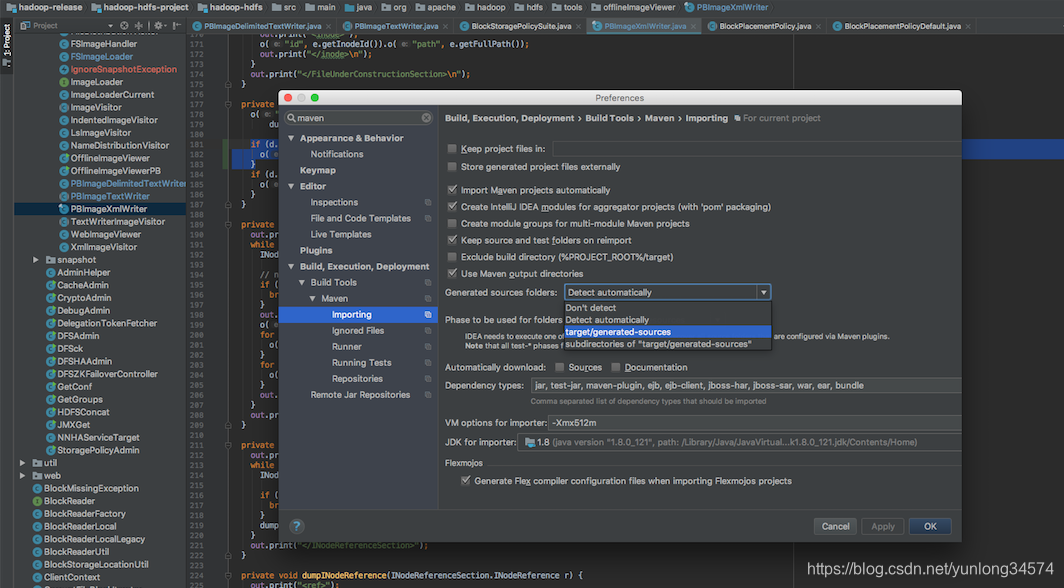Close the BlockPlacementPolicyDefault.java tab with its X

click(x=968, y=26)
